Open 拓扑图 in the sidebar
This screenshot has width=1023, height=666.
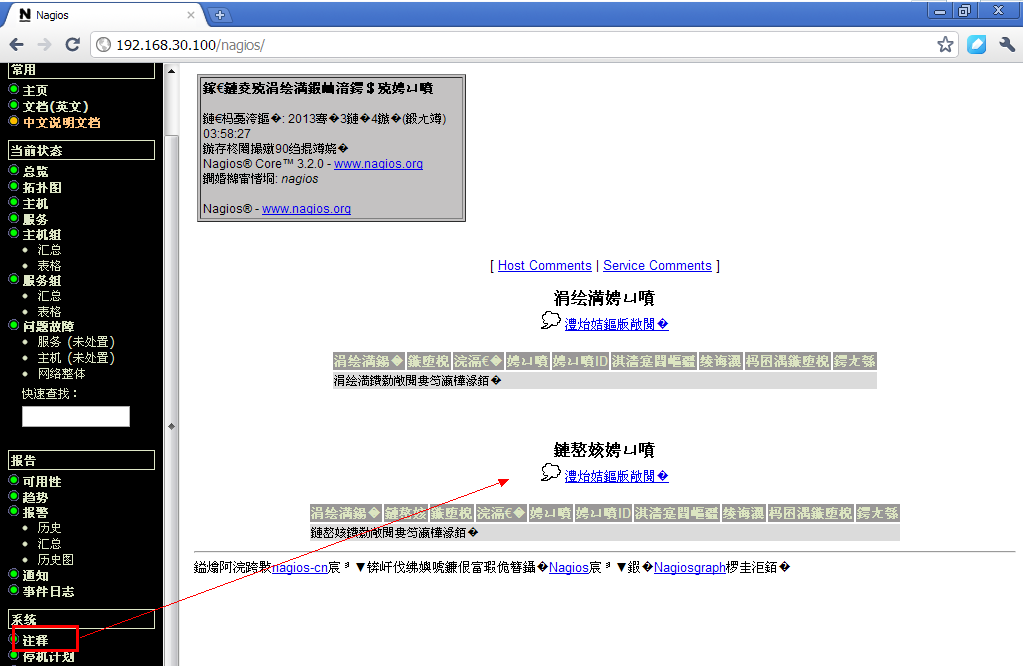(x=42, y=187)
